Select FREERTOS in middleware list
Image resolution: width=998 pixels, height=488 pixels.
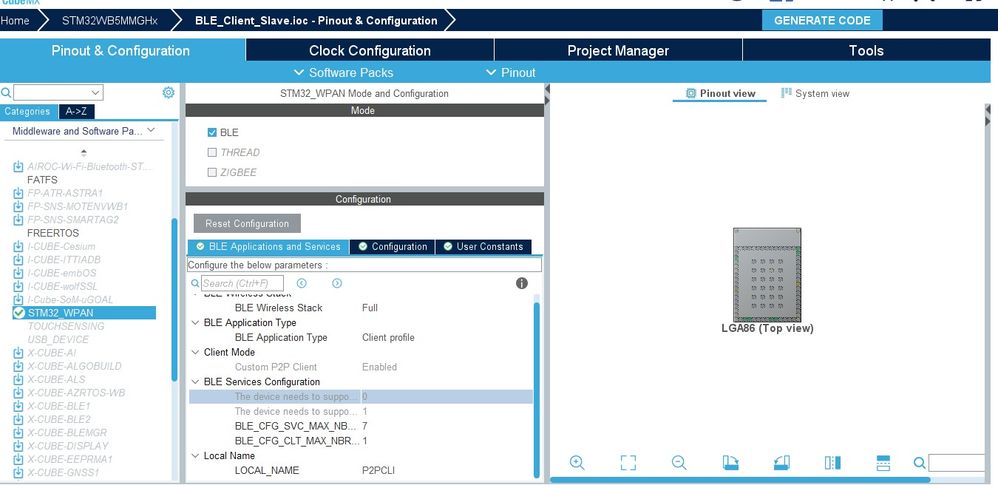[x=53, y=233]
